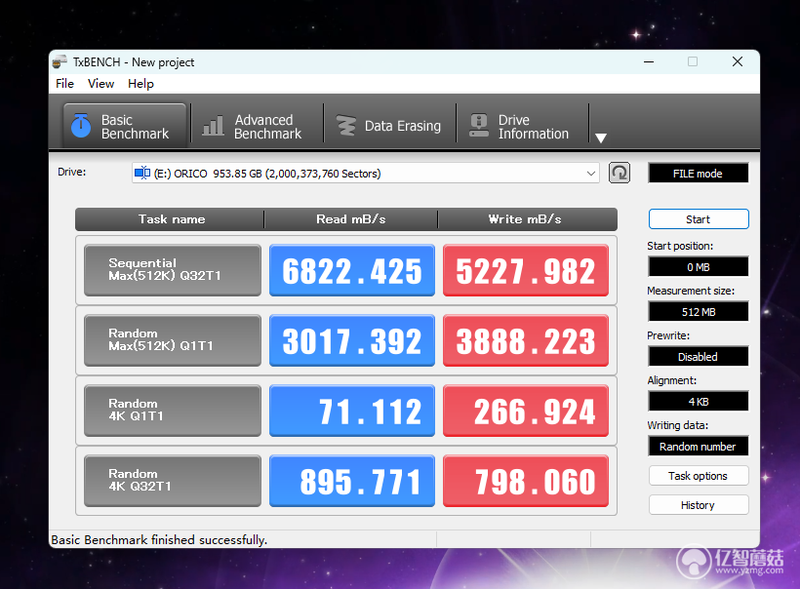
Task: Expand the toolbar overflow arrow
Action: (601, 138)
